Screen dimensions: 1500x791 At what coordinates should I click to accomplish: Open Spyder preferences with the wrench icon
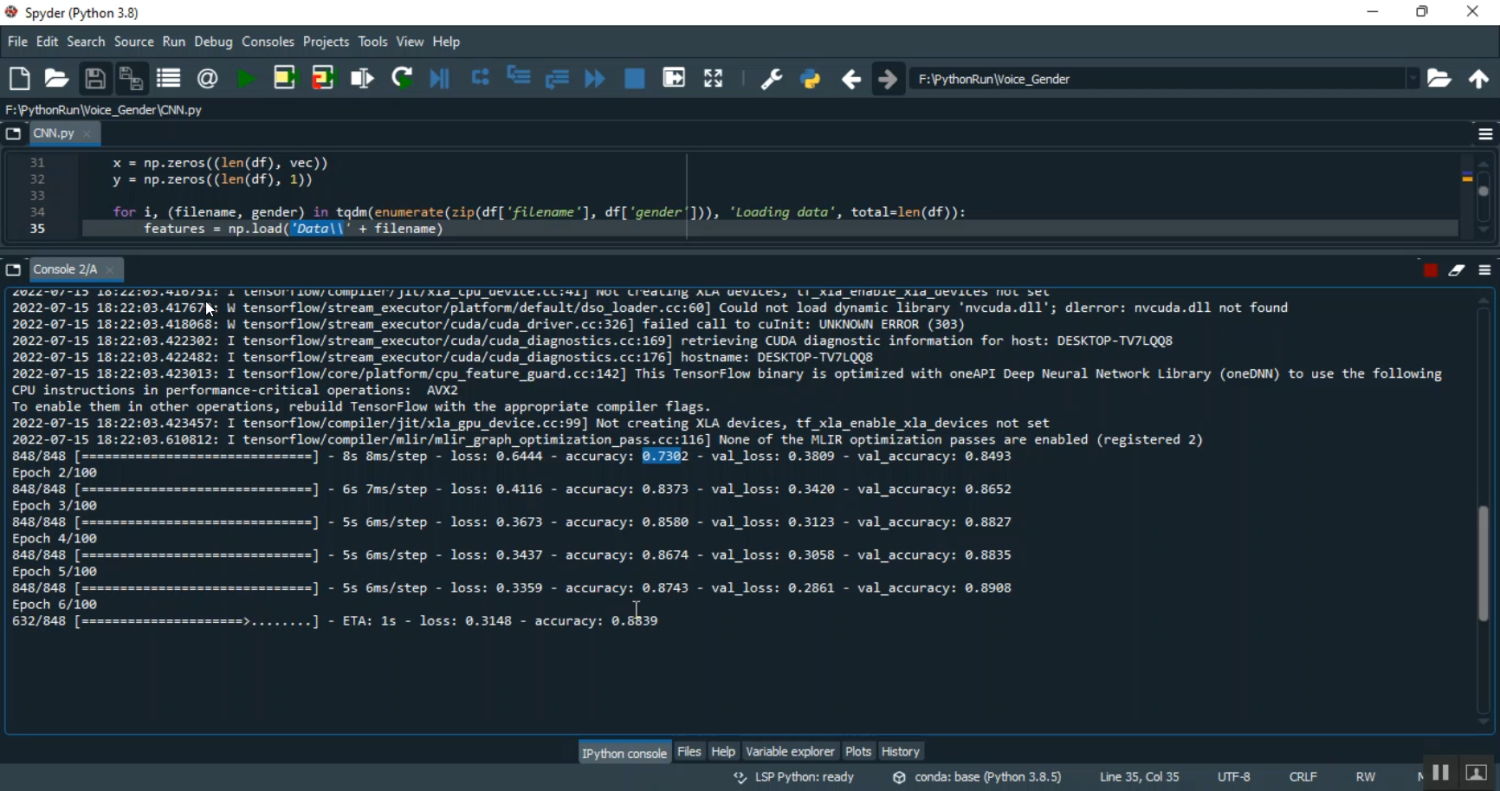[772, 78]
